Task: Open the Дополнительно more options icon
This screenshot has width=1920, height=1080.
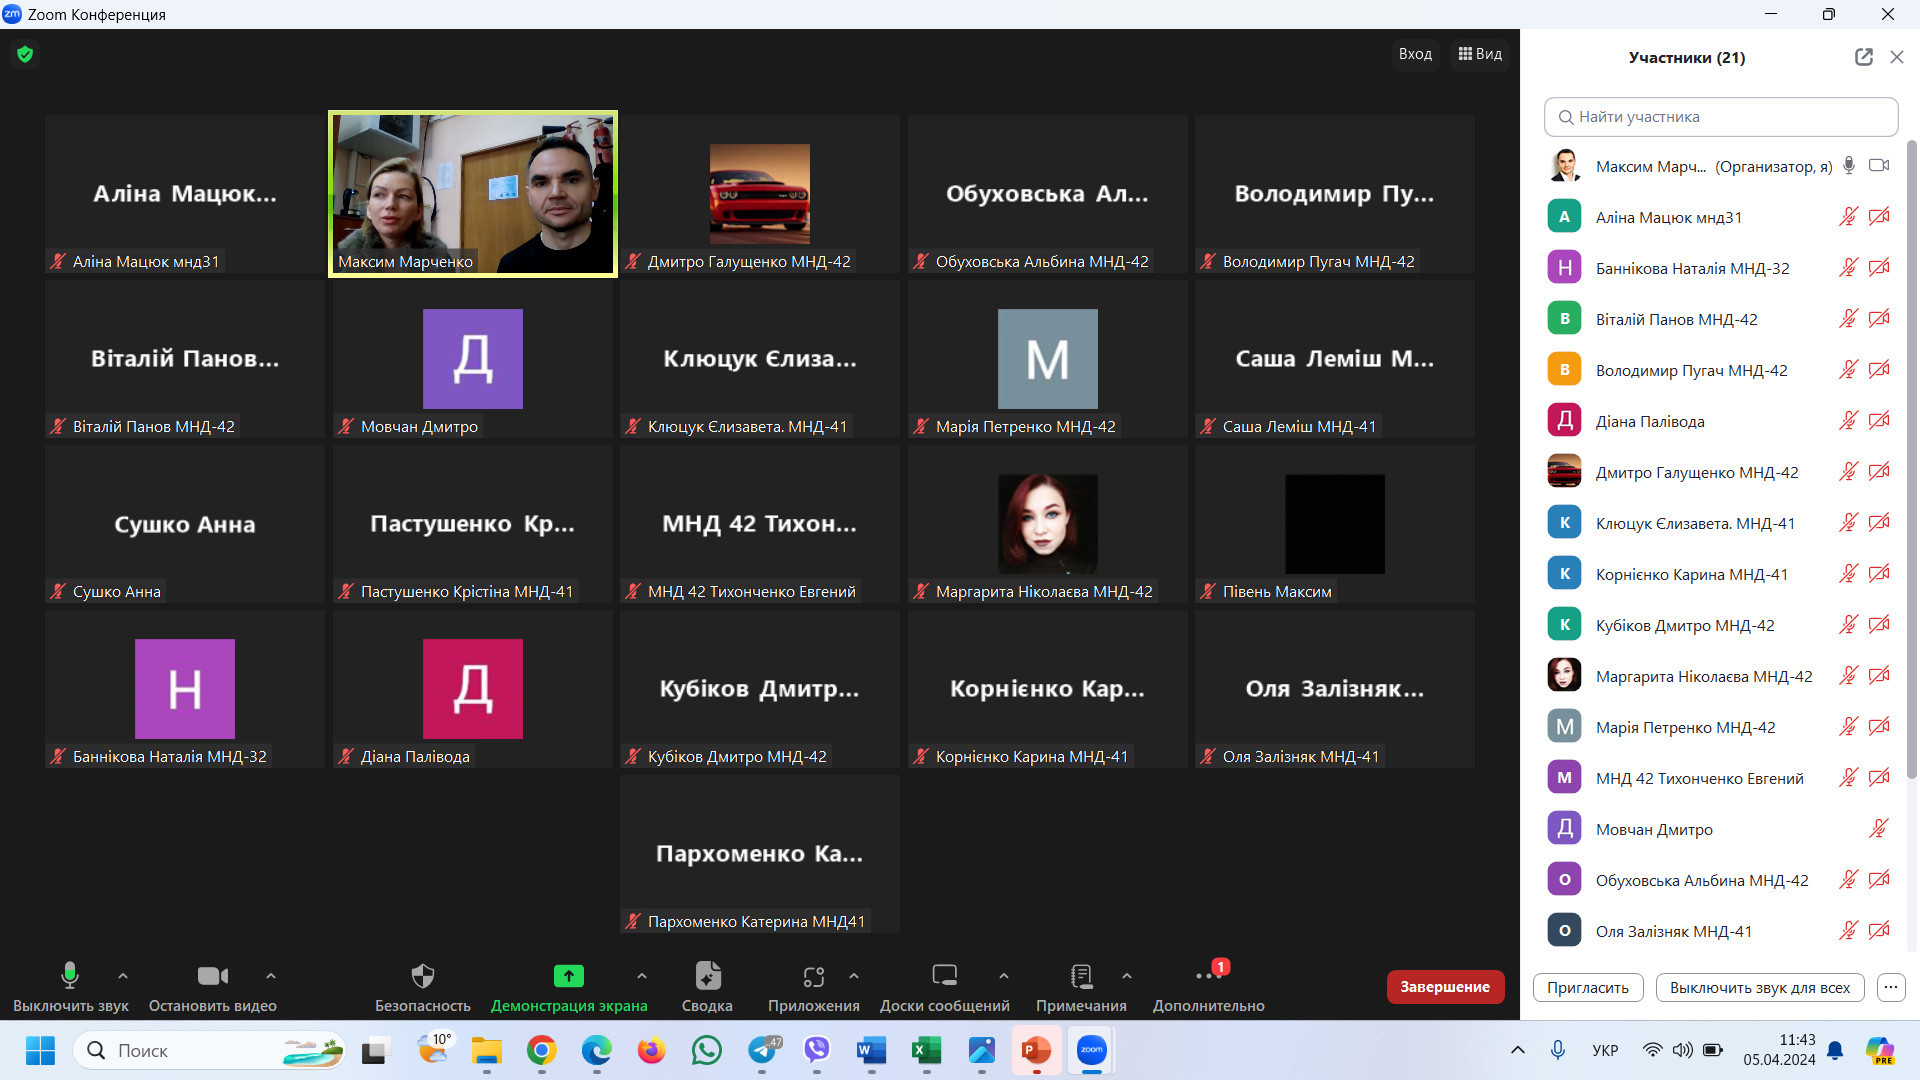Action: 1208,975
